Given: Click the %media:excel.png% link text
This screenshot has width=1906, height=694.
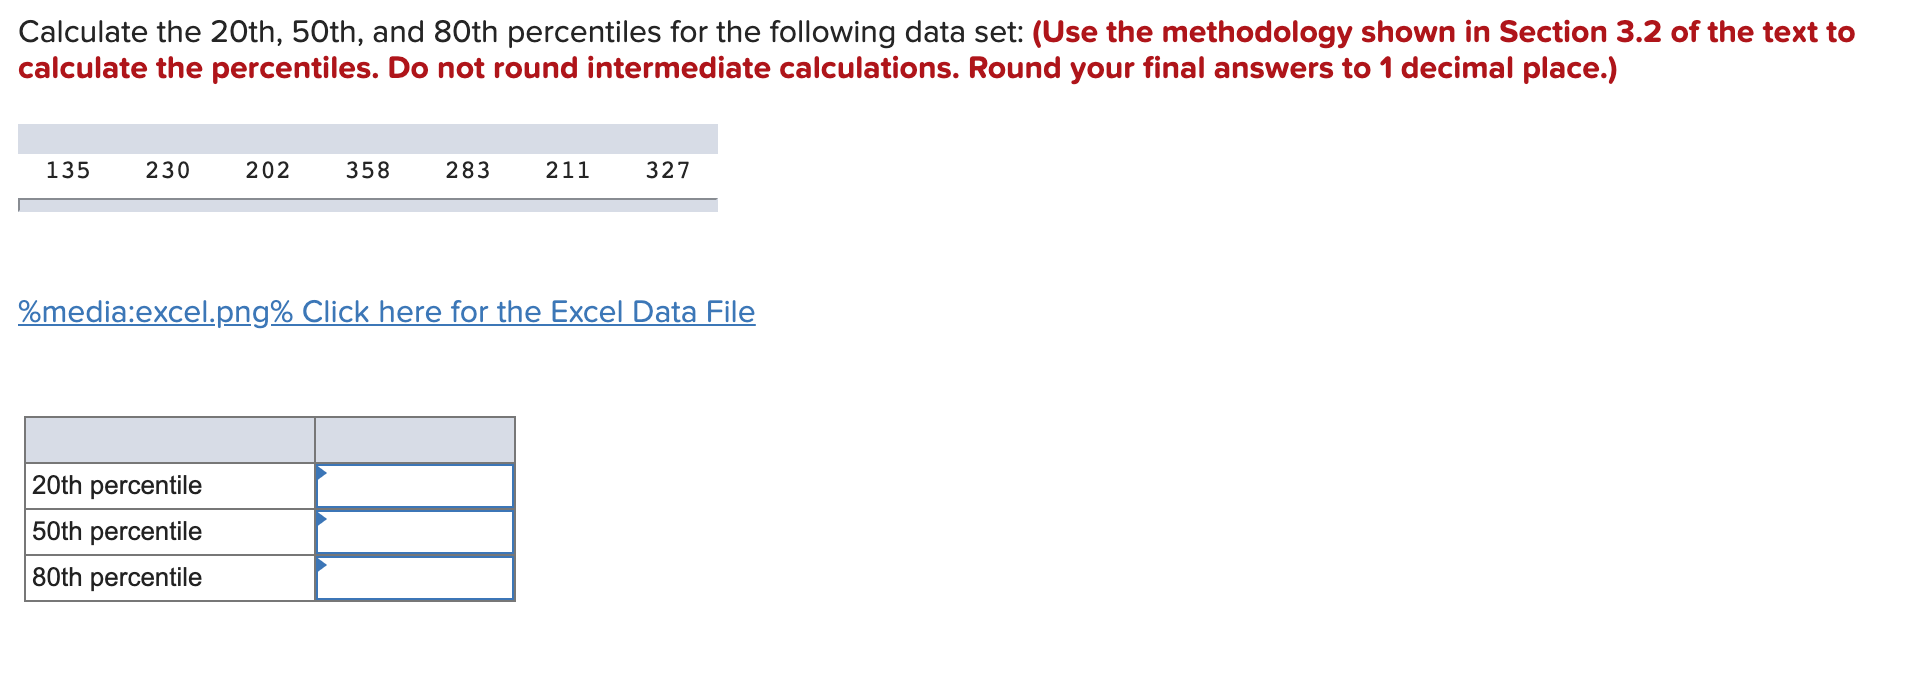Looking at the screenshot, I should [x=152, y=311].
